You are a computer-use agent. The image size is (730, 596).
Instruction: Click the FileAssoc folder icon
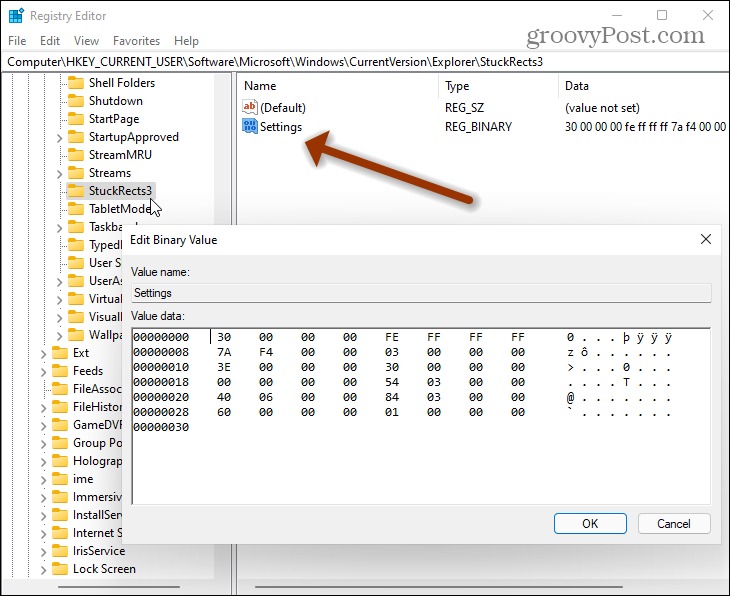click(60, 389)
